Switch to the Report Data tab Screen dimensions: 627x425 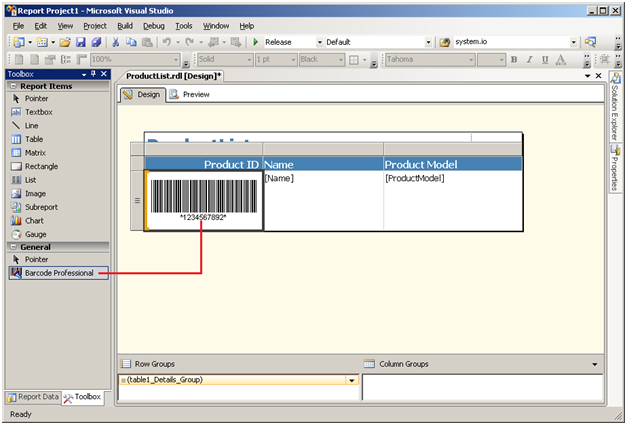(x=33, y=397)
